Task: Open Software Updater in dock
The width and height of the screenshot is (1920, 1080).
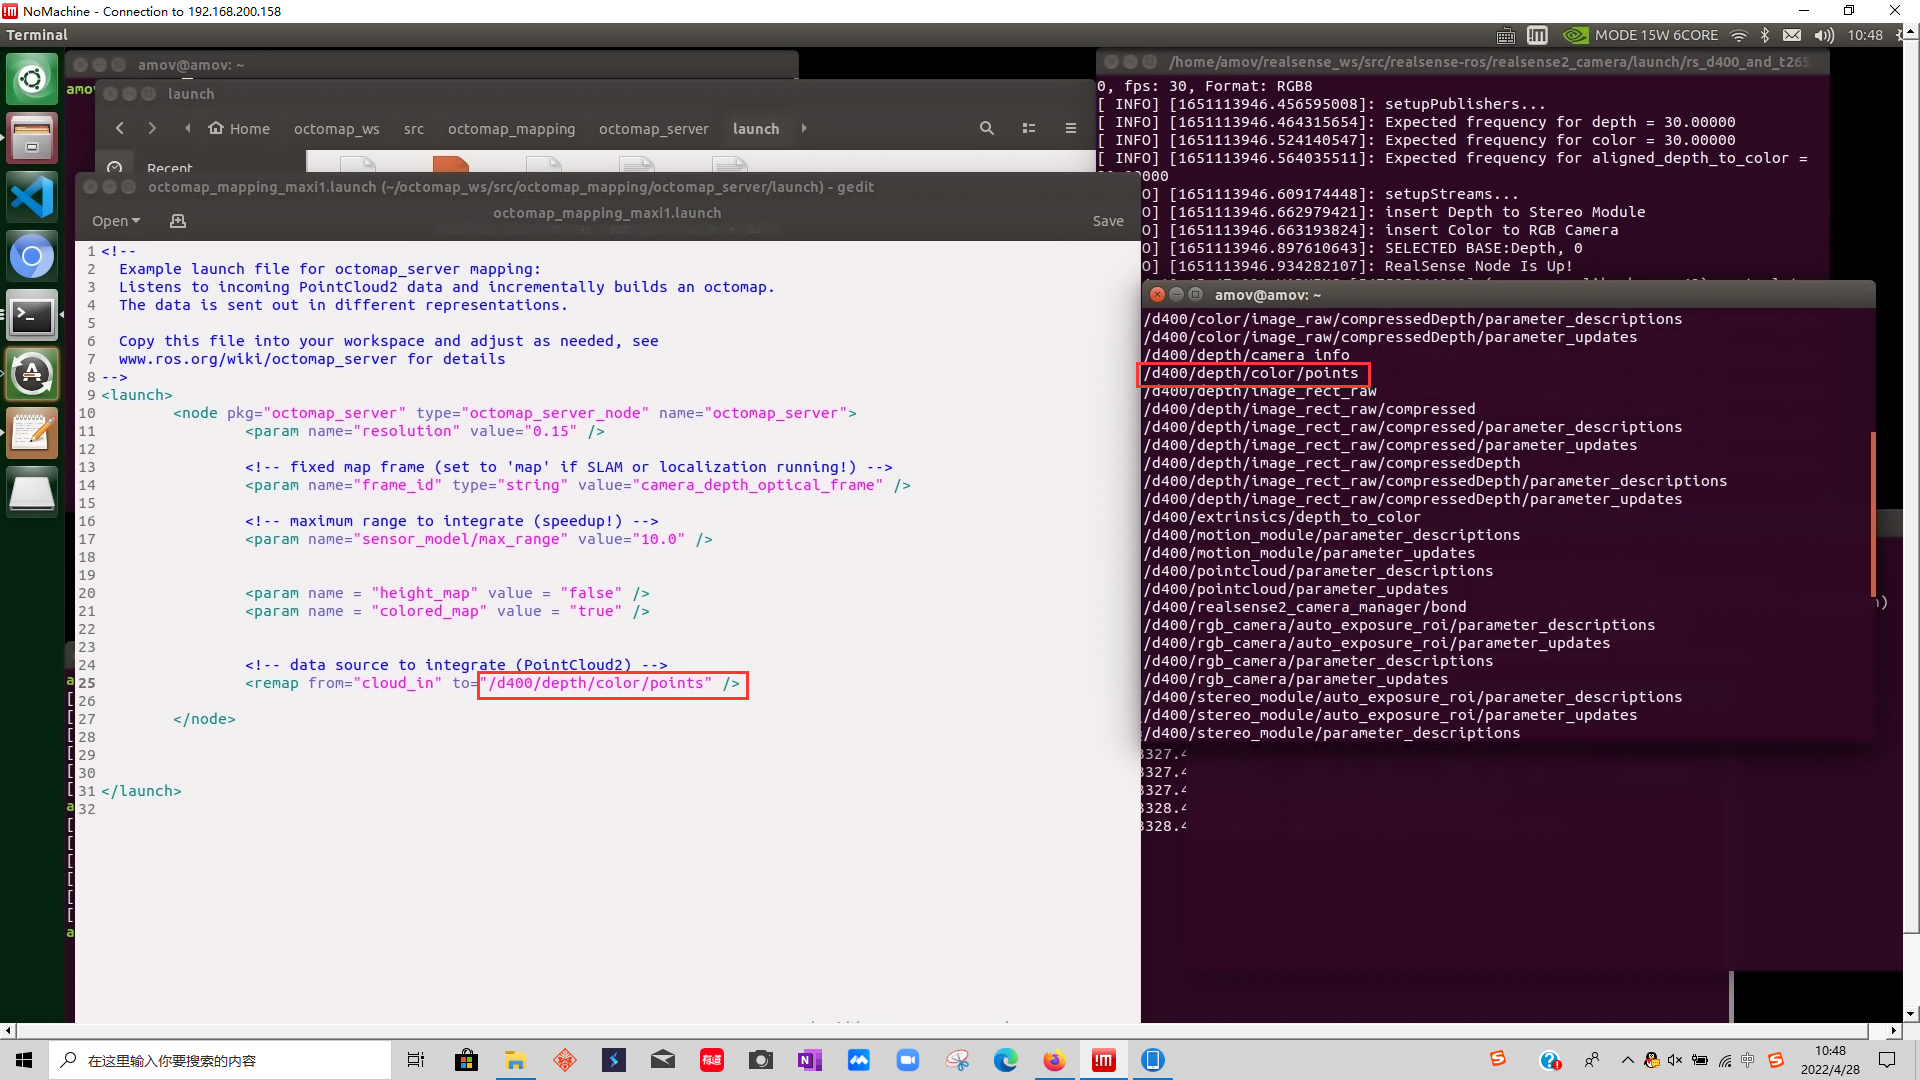Action: tap(32, 375)
